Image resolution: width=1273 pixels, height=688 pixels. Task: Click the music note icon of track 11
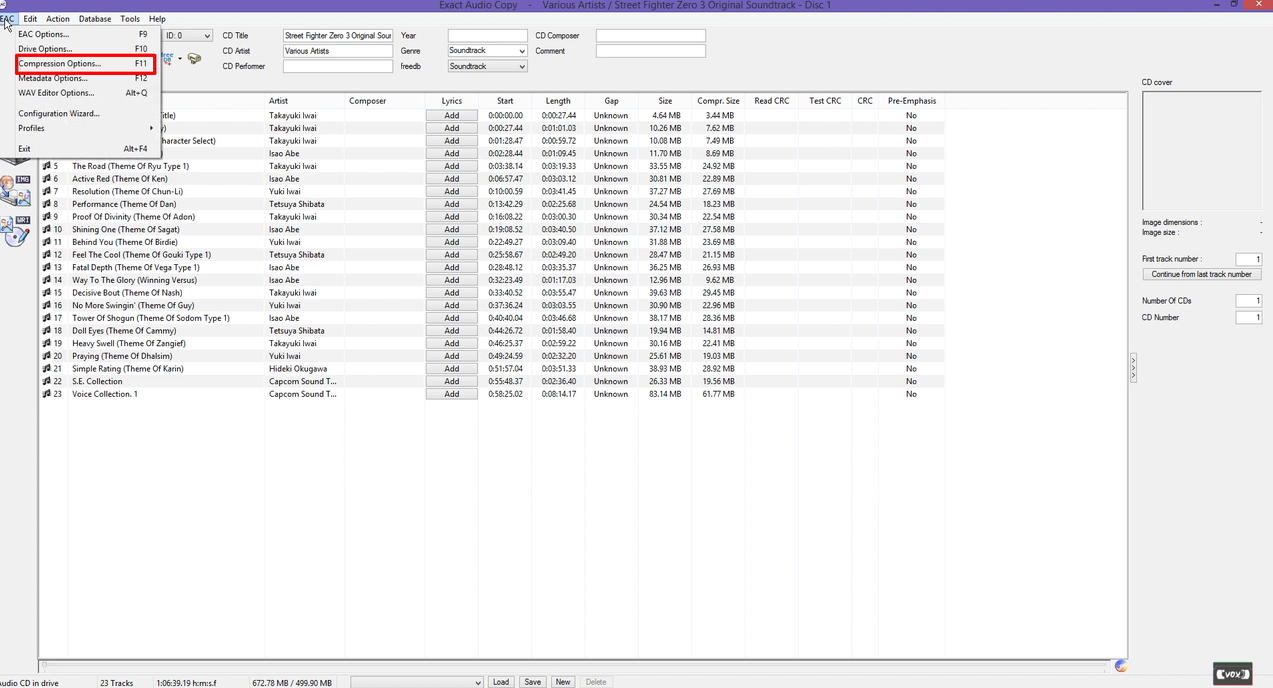(46, 242)
